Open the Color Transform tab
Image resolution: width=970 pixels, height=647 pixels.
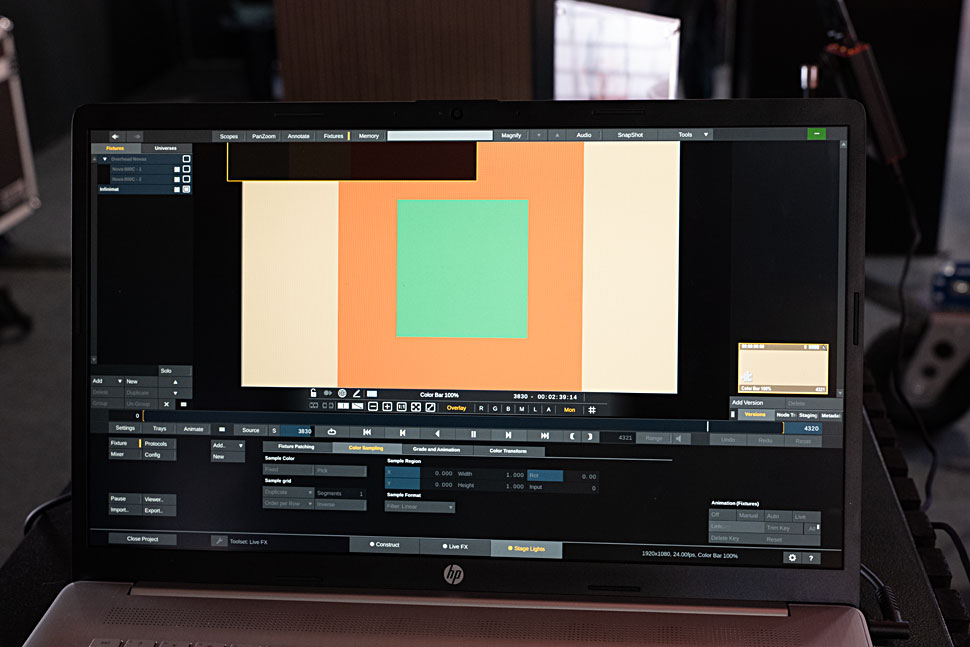508,451
